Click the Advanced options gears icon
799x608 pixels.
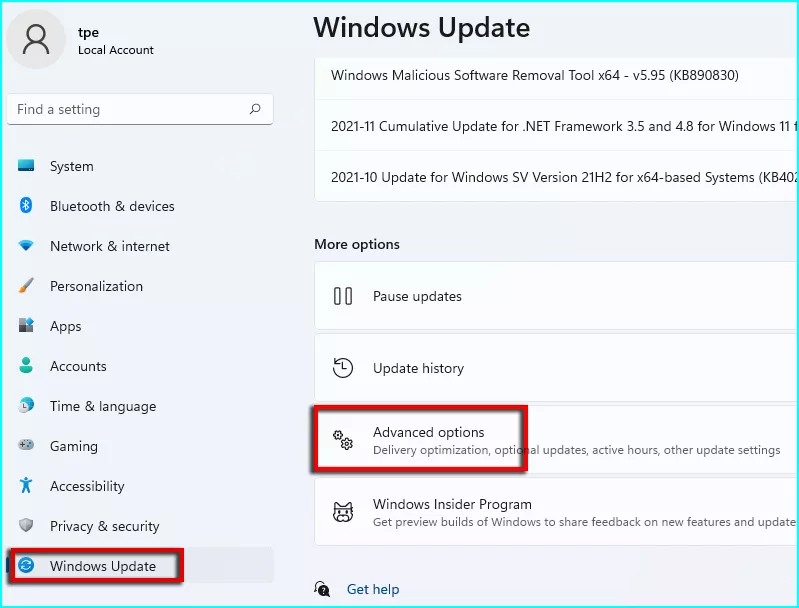[x=343, y=440]
